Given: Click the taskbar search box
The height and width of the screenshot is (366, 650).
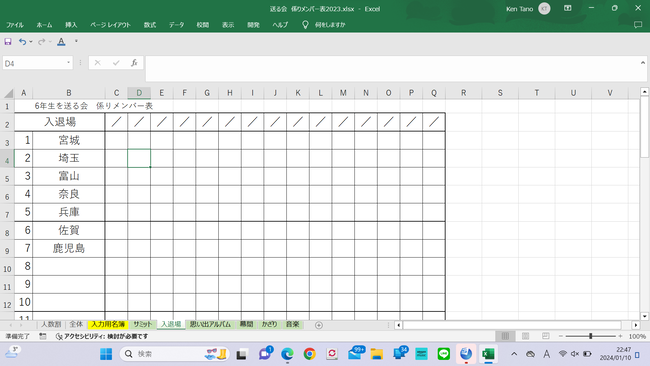Looking at the screenshot, I should pyautogui.click(x=174, y=354).
